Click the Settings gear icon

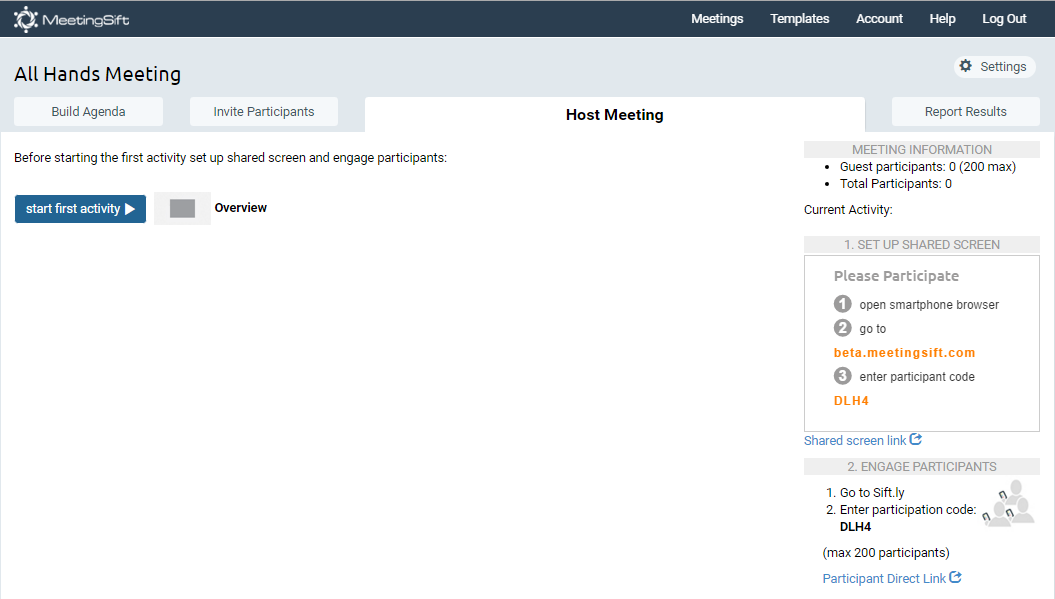[965, 66]
